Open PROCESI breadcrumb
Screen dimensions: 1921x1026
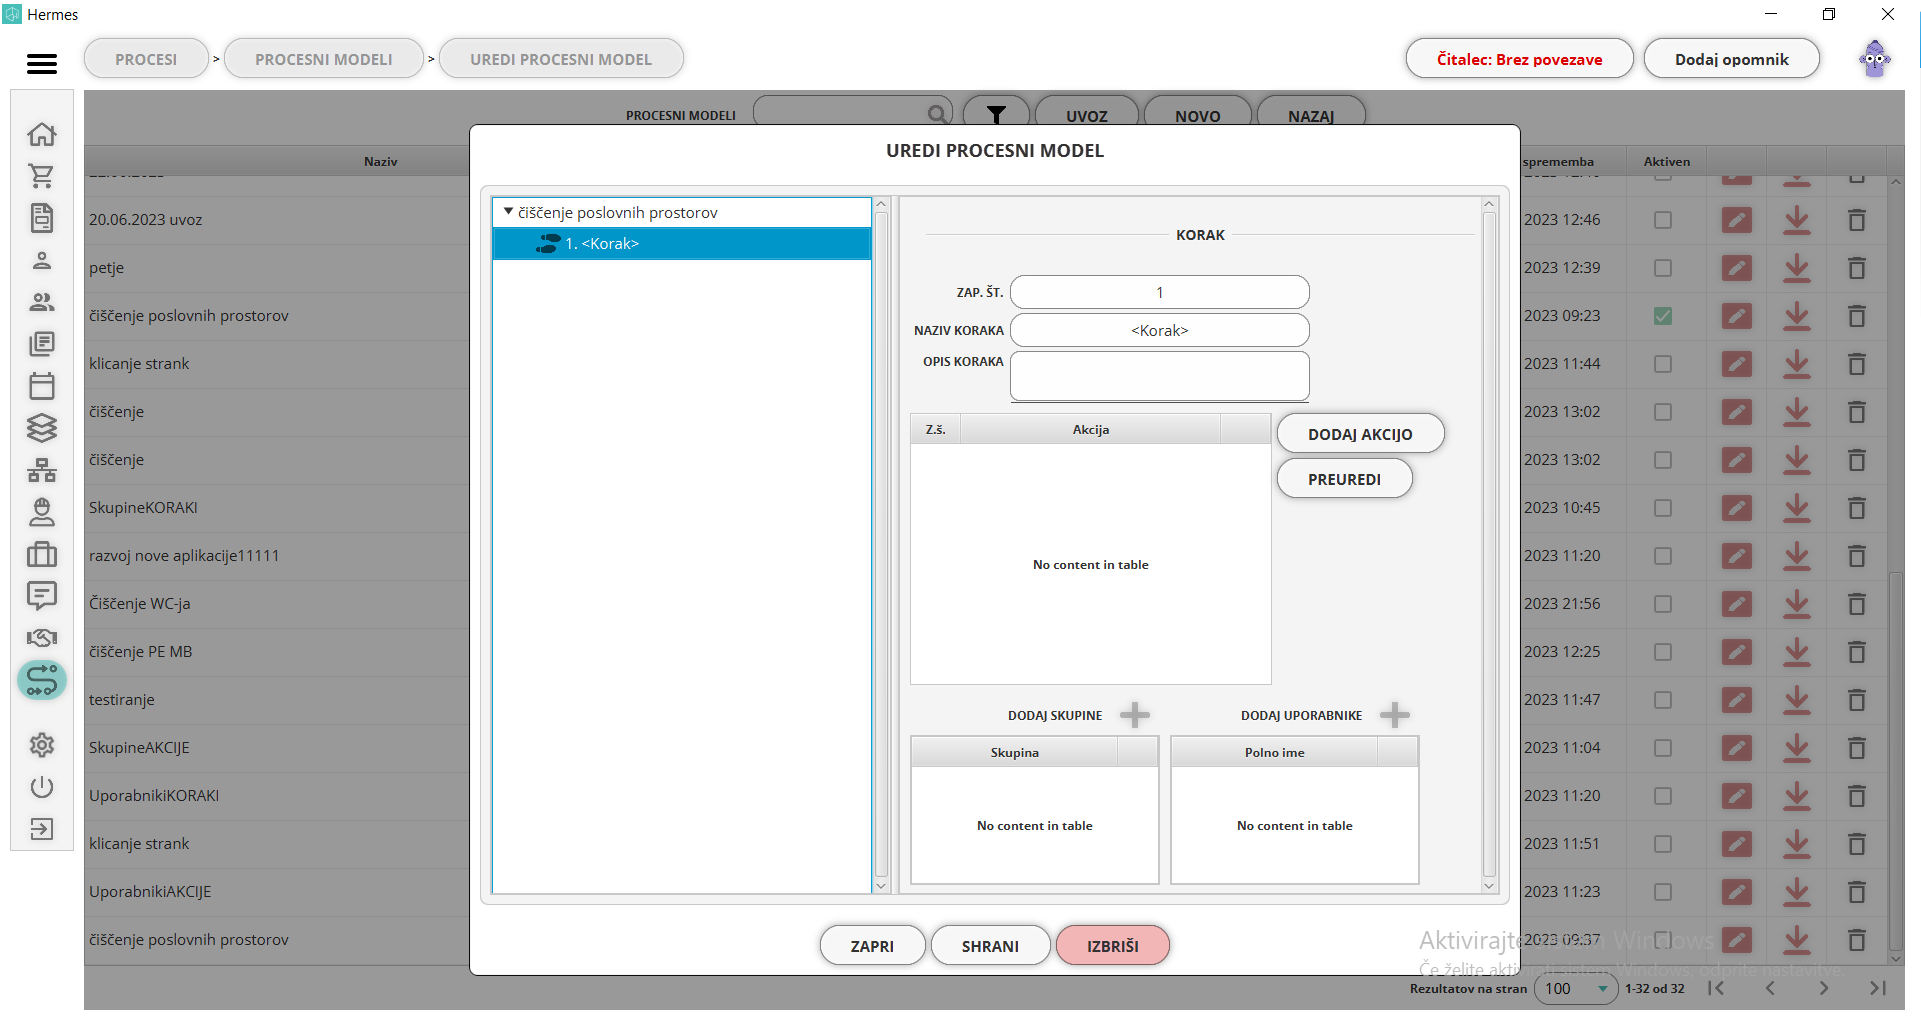pyautogui.click(x=146, y=59)
